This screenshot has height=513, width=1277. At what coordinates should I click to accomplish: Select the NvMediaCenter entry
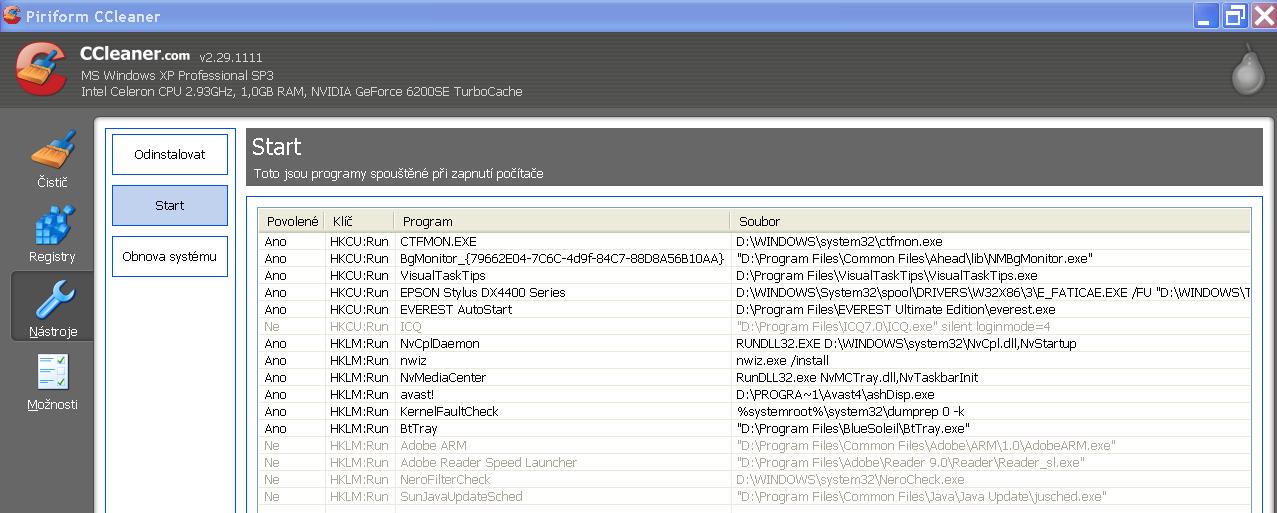(x=754, y=377)
